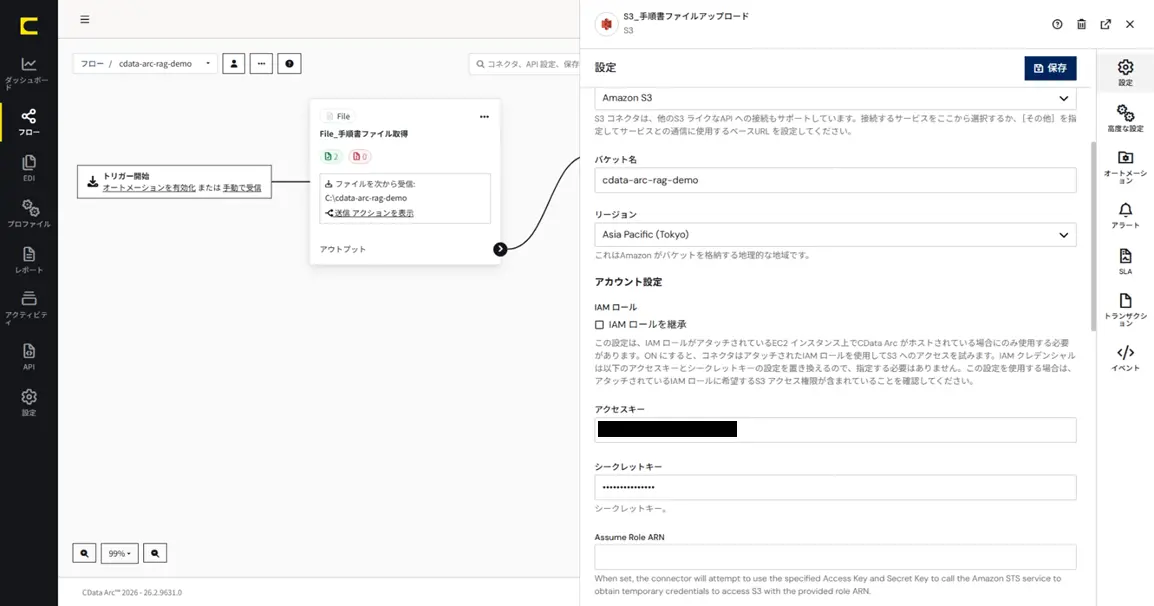Open the Amazon S3 service dropdown
This screenshot has height=606, width=1154.
pos(835,98)
